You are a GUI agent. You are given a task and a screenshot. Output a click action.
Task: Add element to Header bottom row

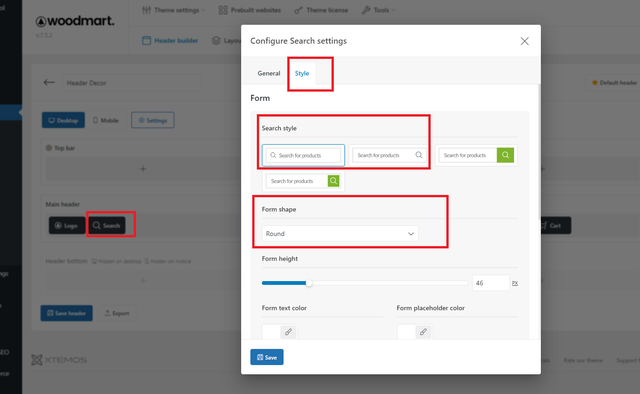point(143,280)
